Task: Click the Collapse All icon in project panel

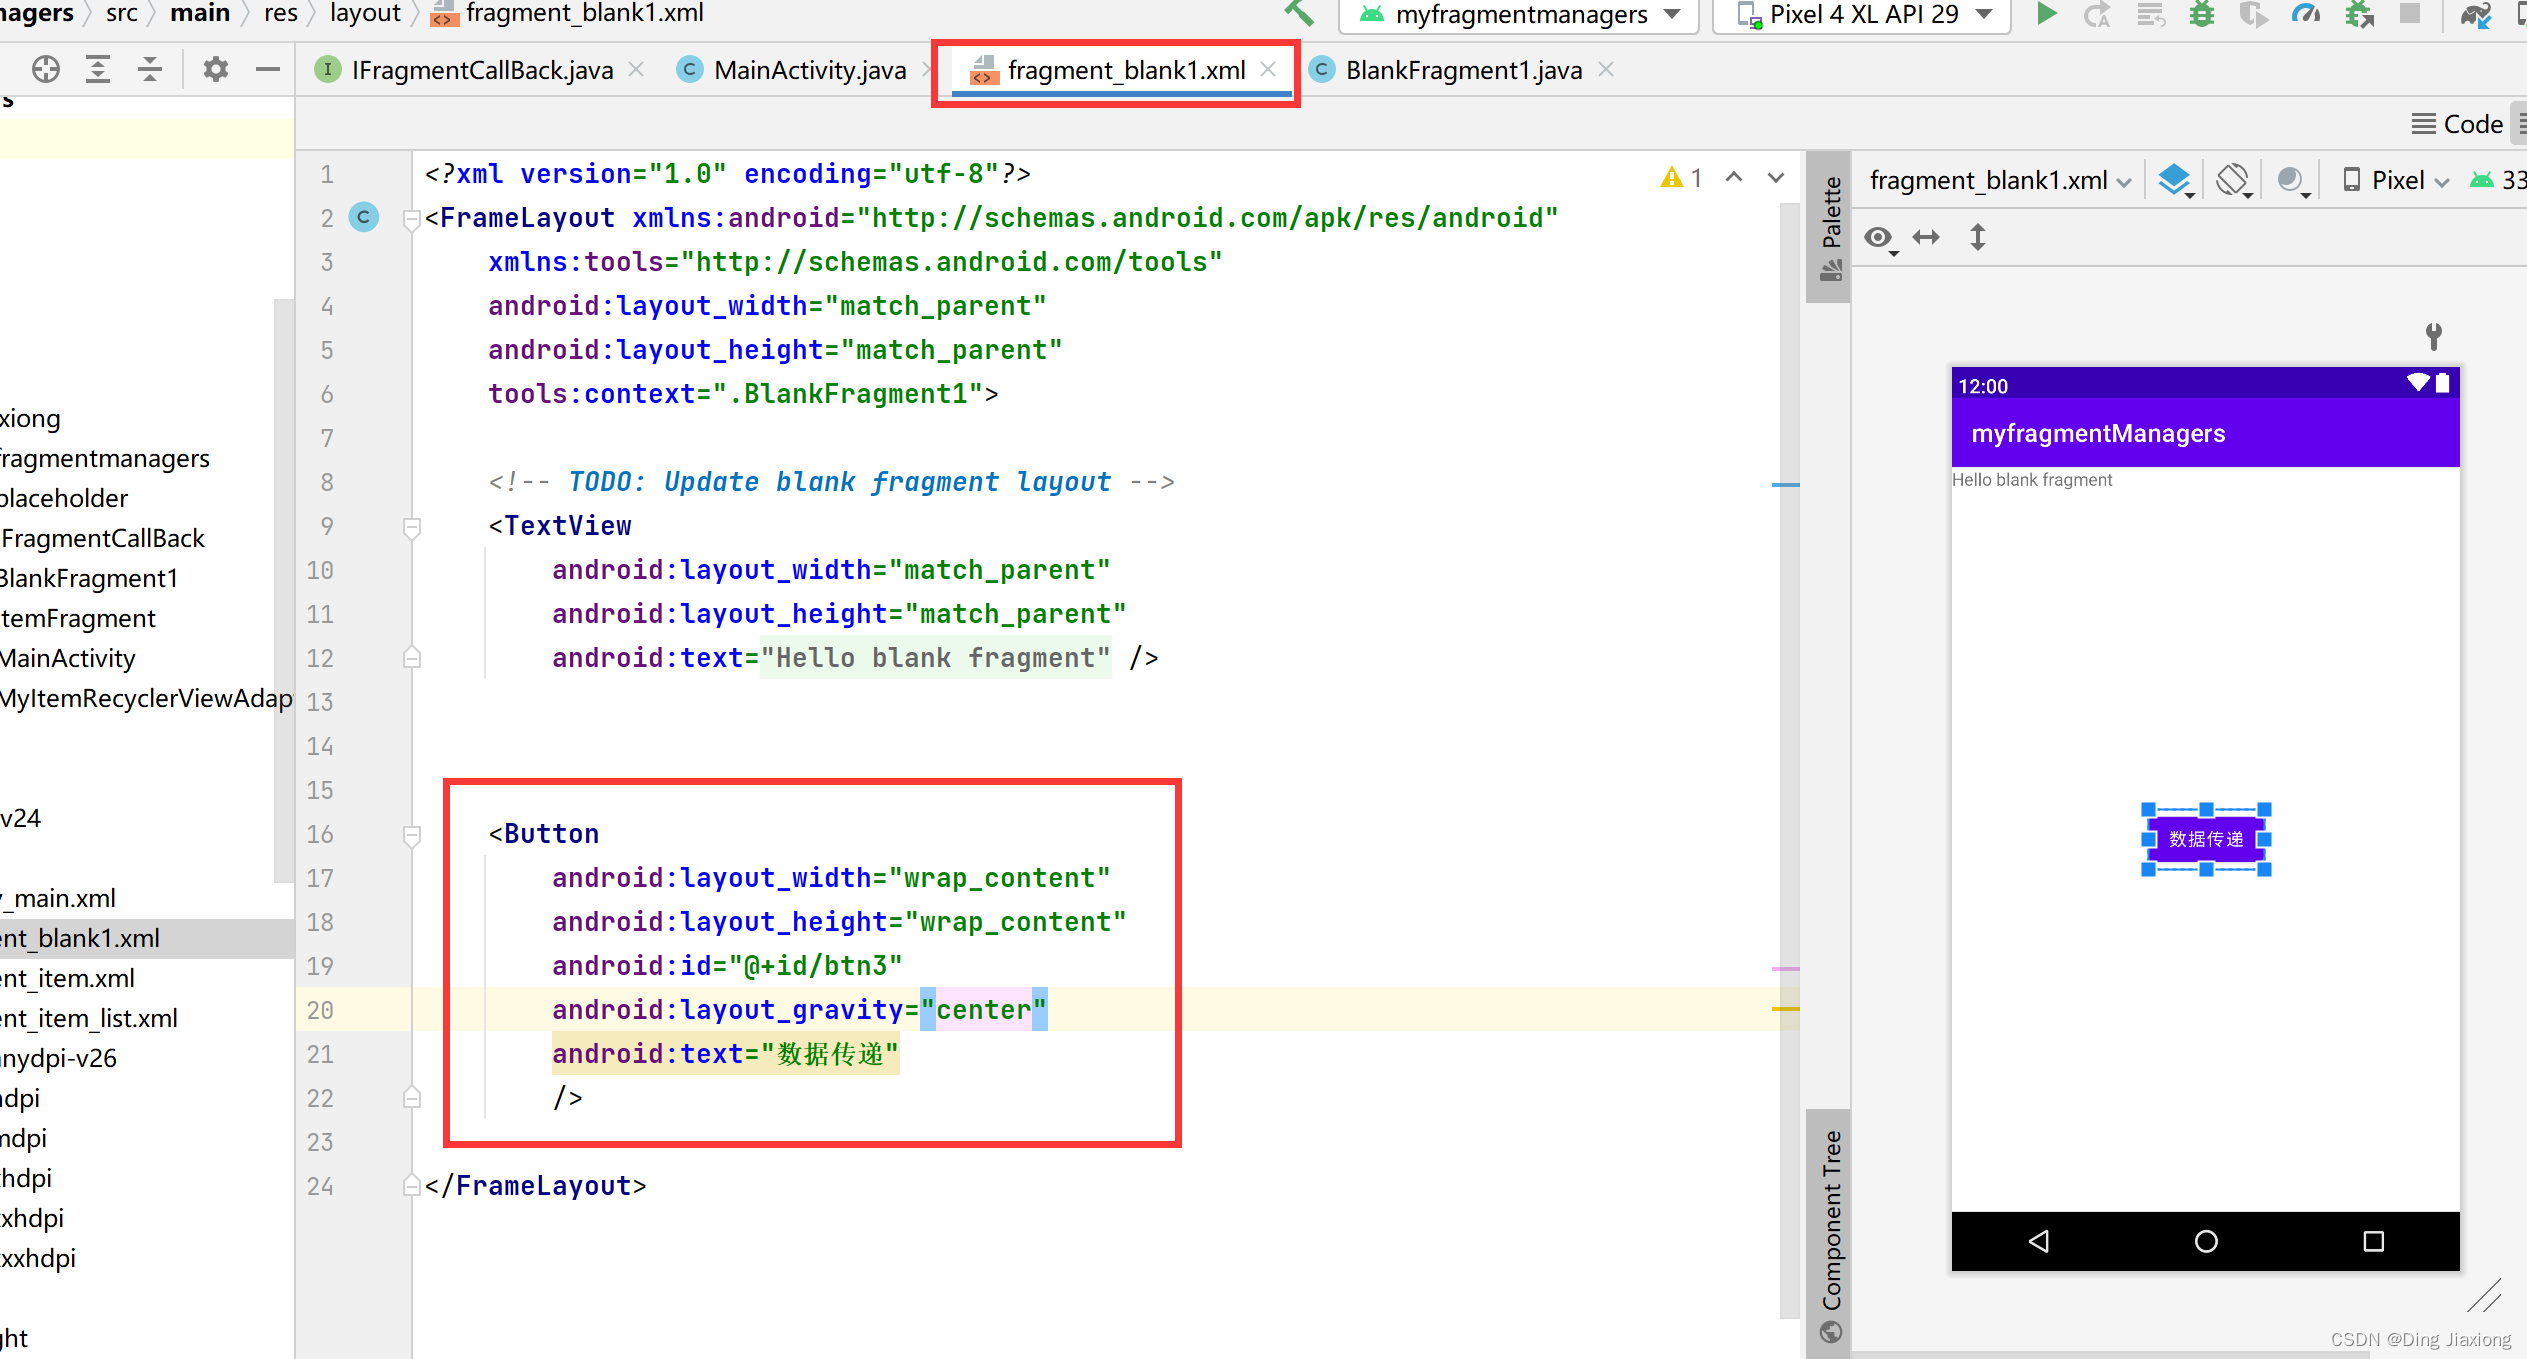Action: pos(150,69)
